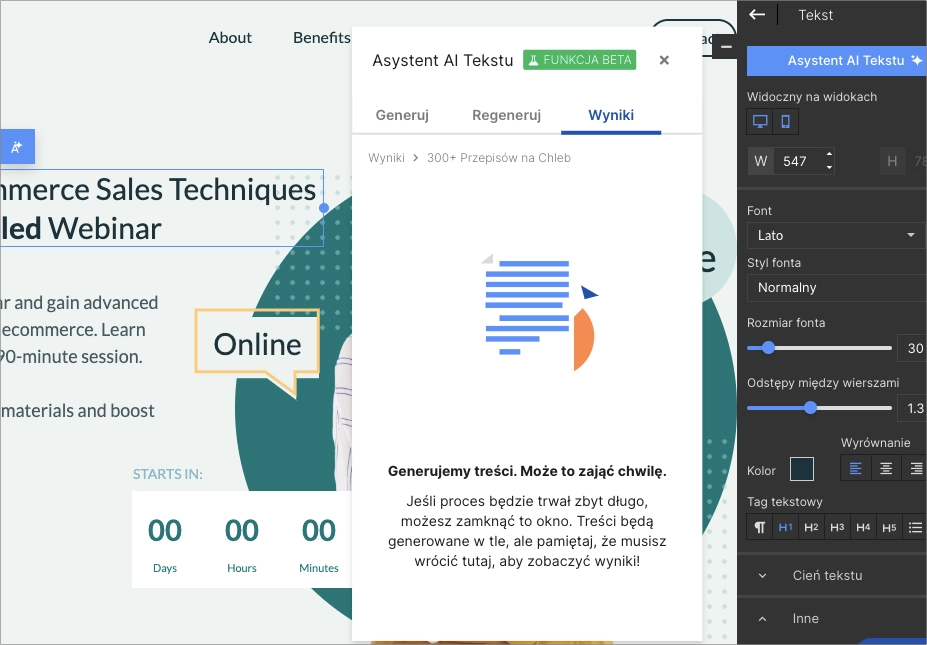Click the Asystent AI Tekstu button
This screenshot has width=927, height=645.
pyautogui.click(x=836, y=60)
